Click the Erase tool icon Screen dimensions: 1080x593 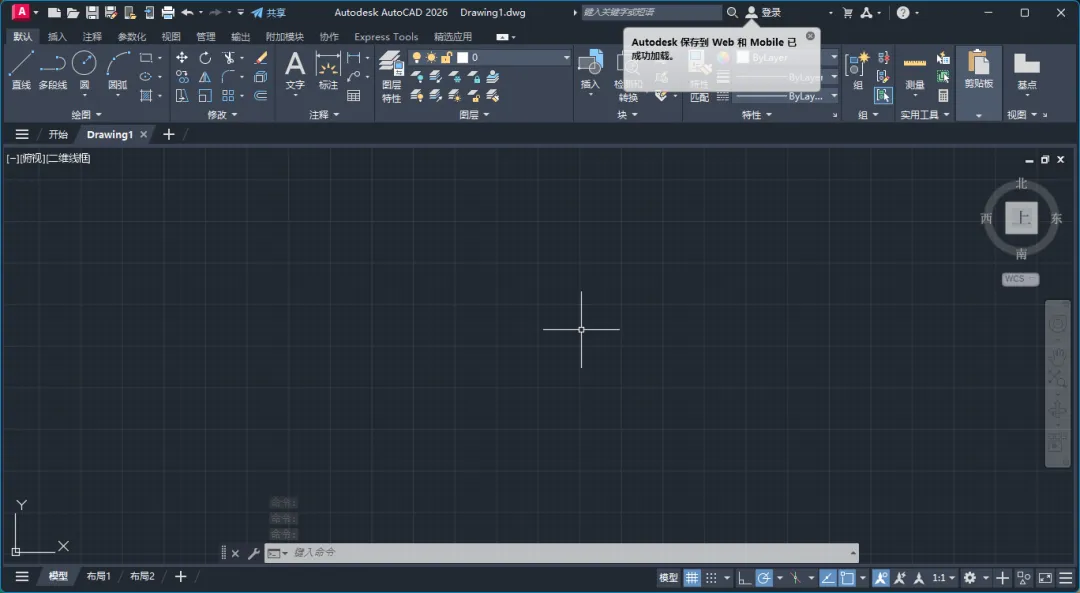[x=260, y=58]
